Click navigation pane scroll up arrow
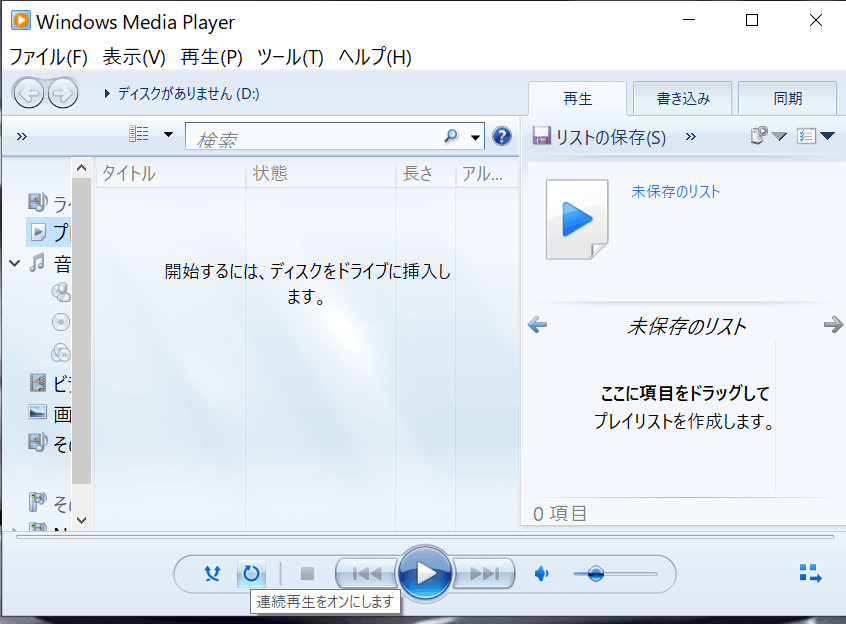 click(81, 168)
